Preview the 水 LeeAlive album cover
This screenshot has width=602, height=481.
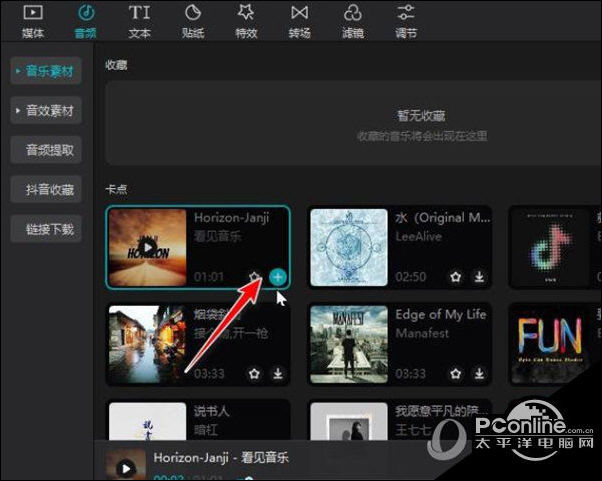349,248
